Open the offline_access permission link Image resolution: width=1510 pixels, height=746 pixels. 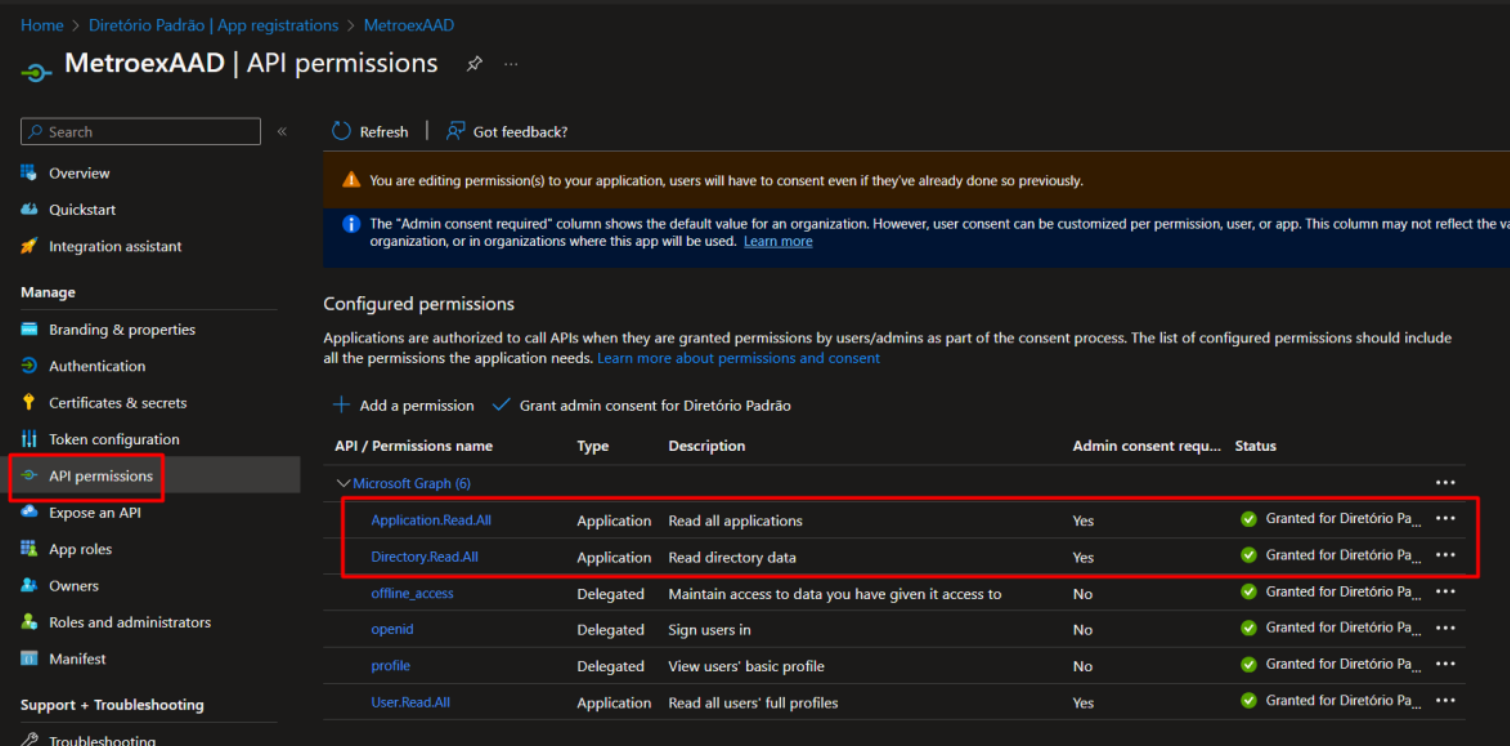[412, 593]
